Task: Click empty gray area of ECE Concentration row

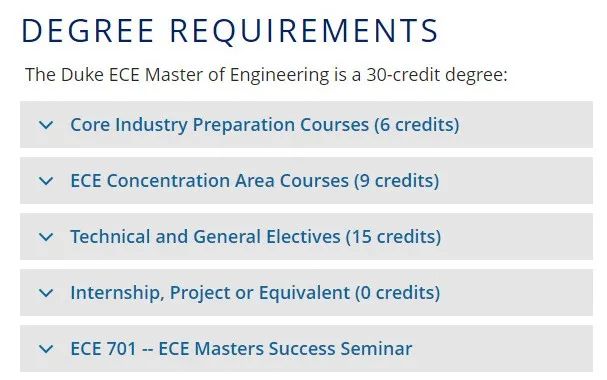Action: point(517,181)
